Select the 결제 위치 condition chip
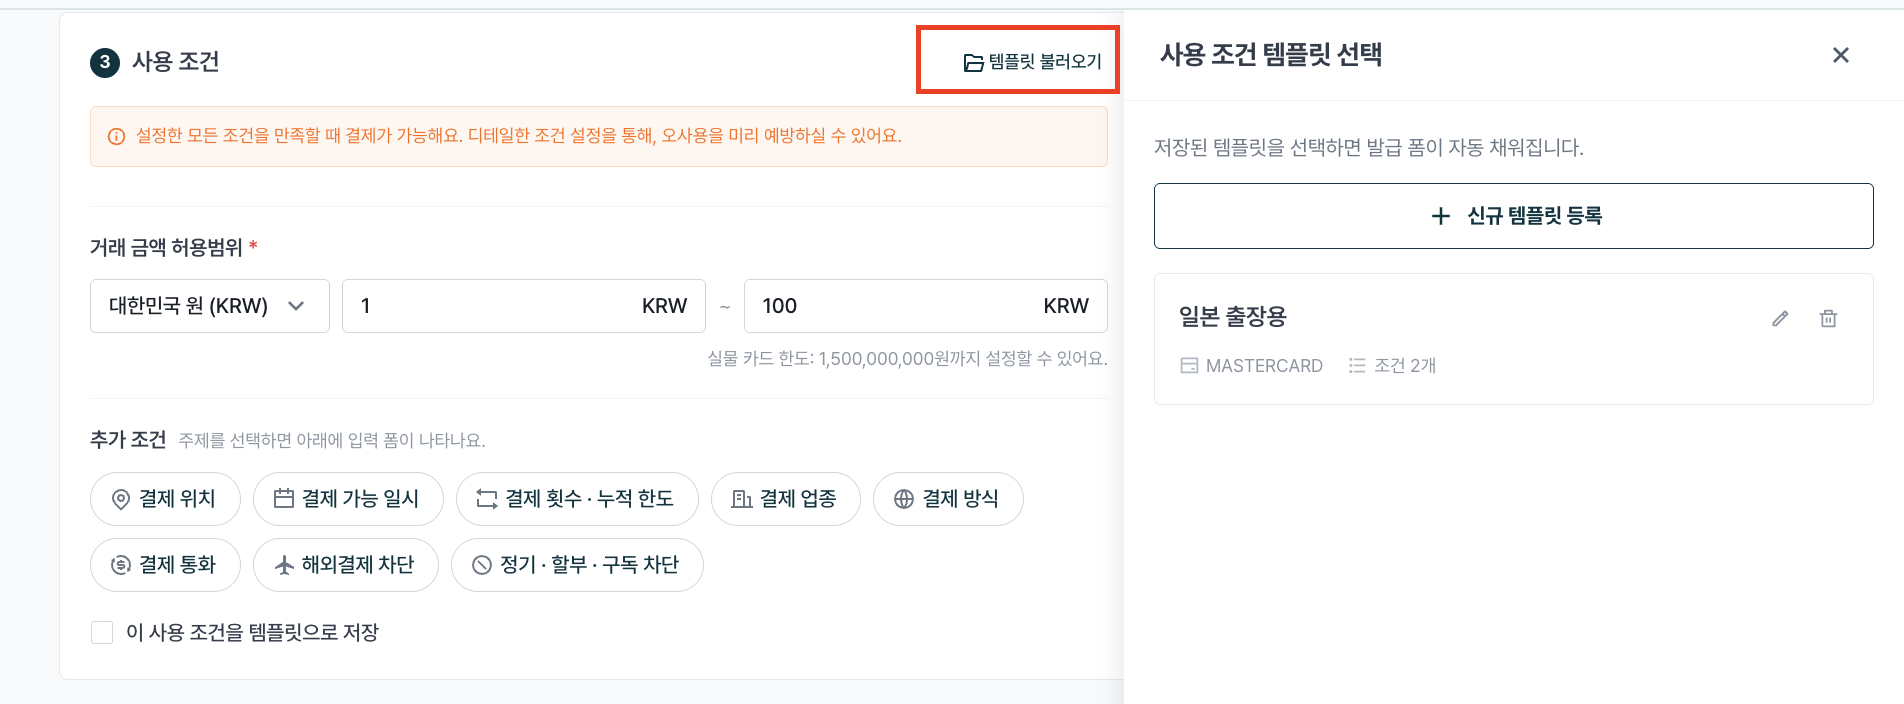Viewport: 1904px width, 704px height. click(165, 499)
